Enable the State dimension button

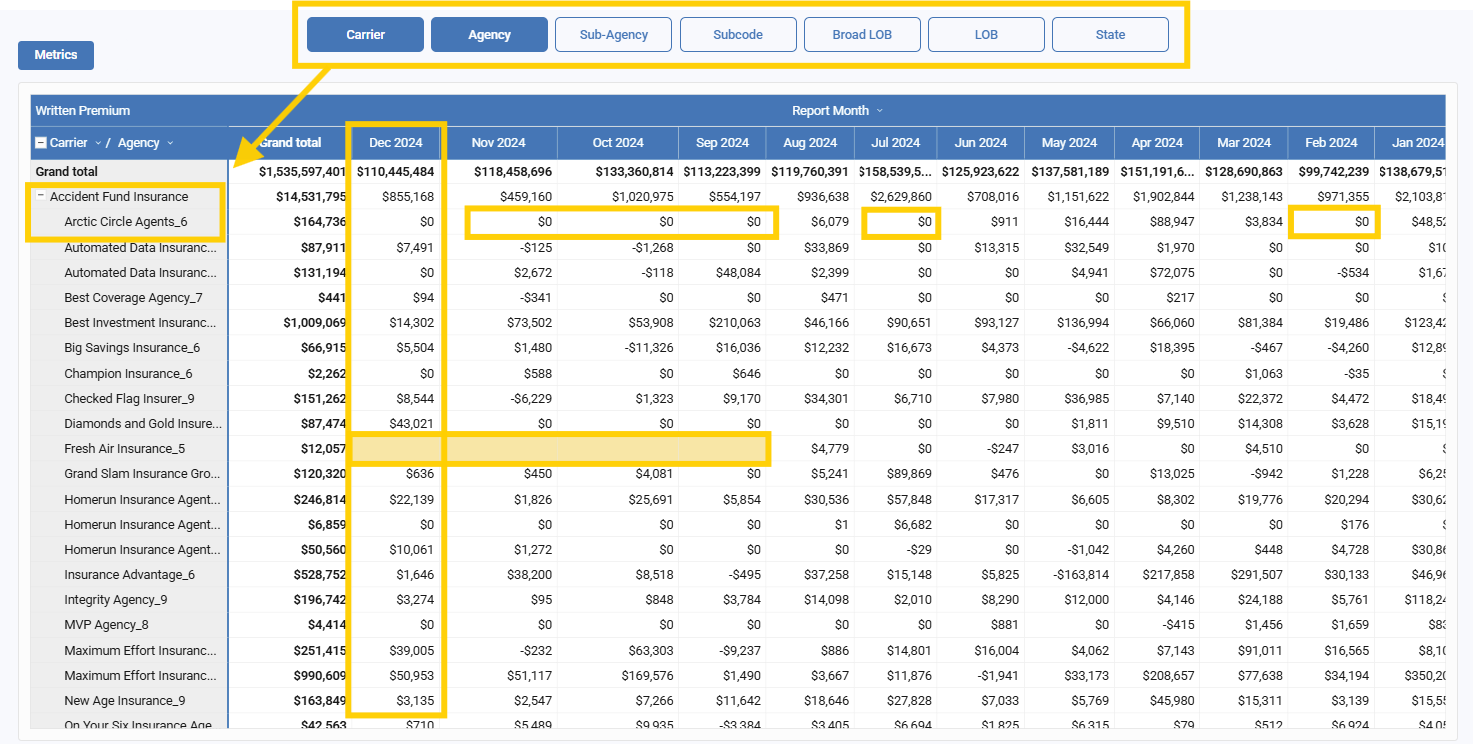point(1110,35)
